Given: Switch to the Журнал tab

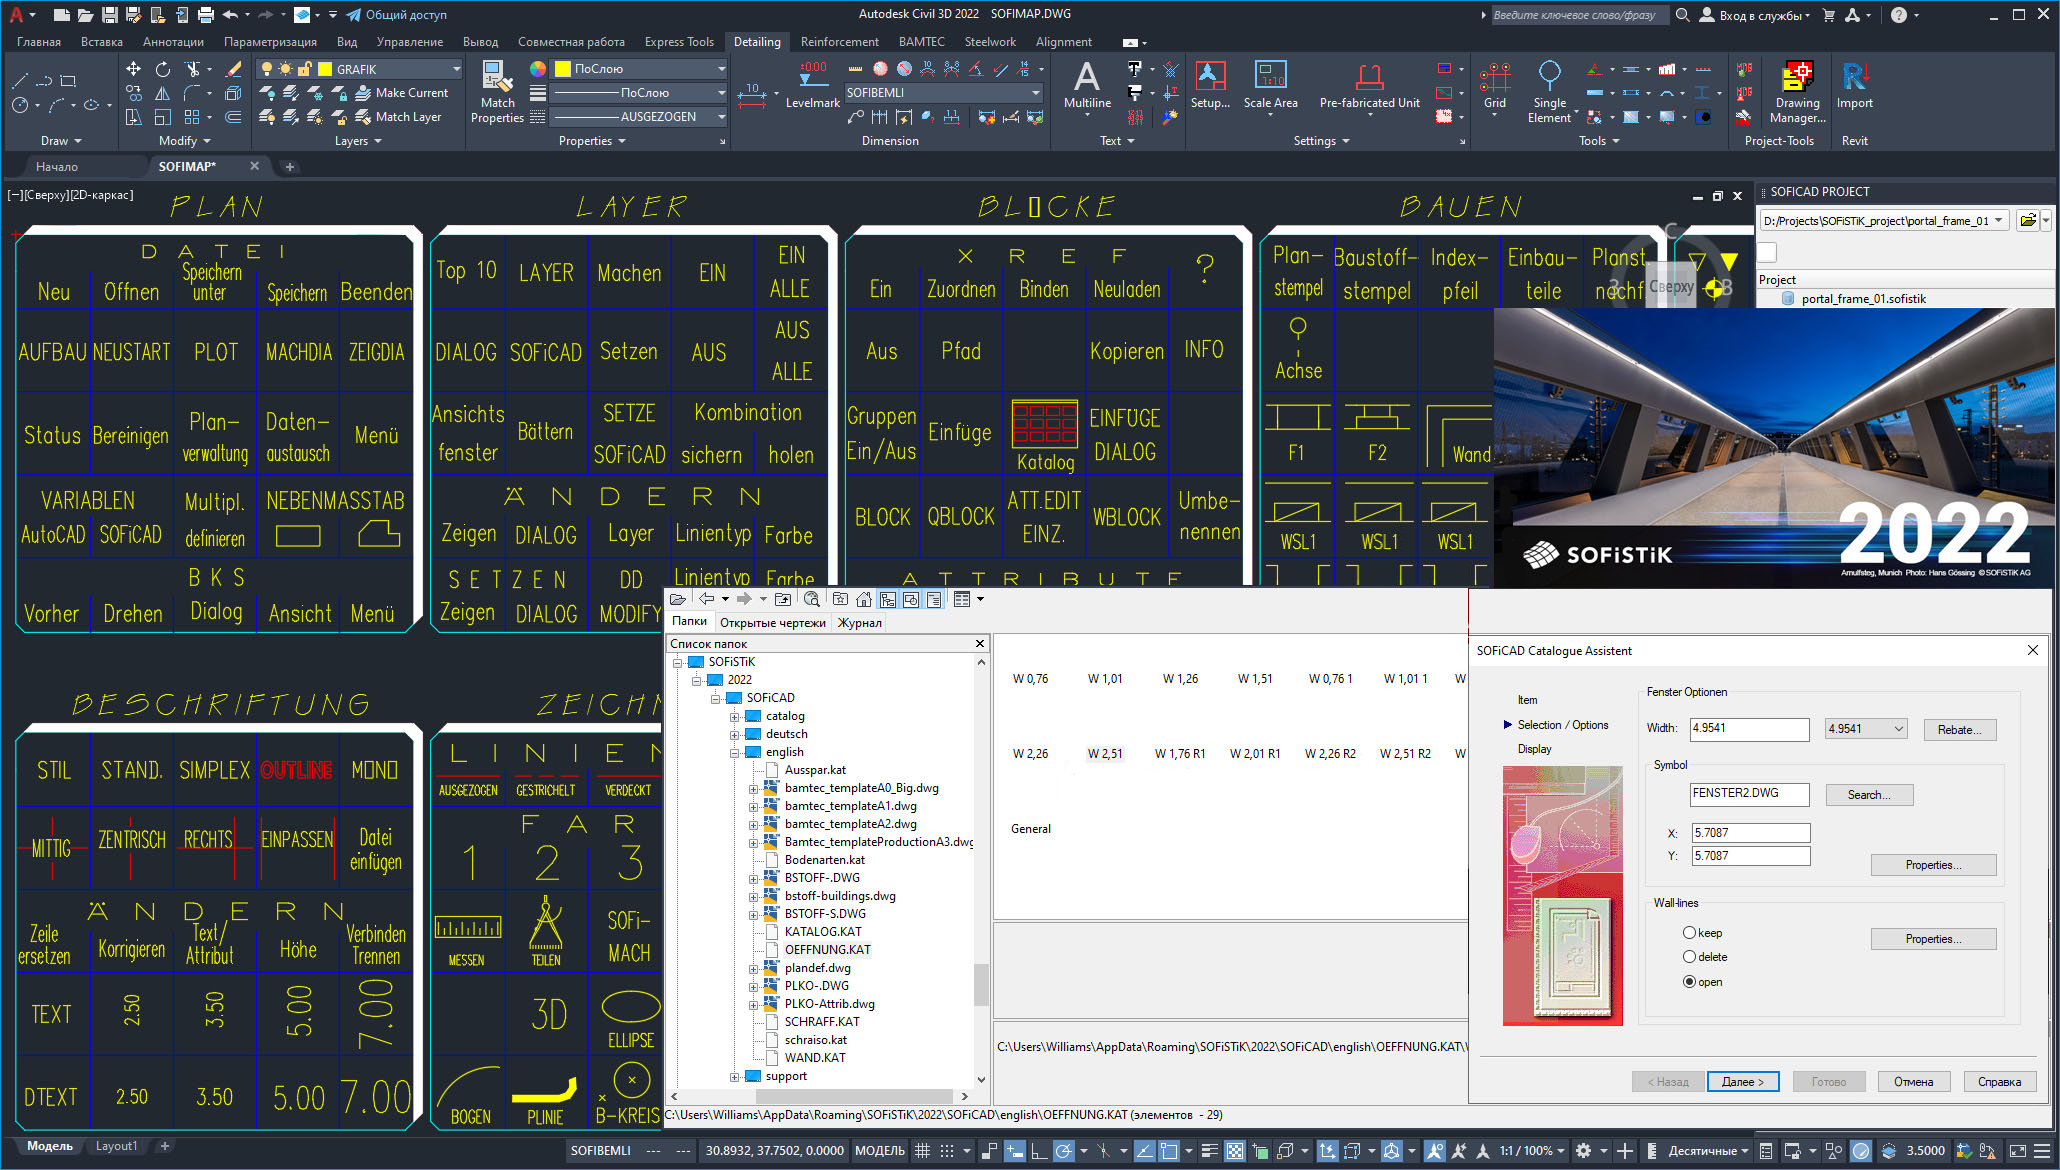Looking at the screenshot, I should pos(860,623).
